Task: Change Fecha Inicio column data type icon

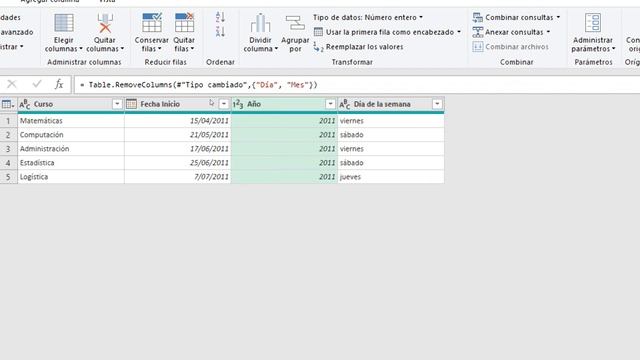Action: (131, 104)
